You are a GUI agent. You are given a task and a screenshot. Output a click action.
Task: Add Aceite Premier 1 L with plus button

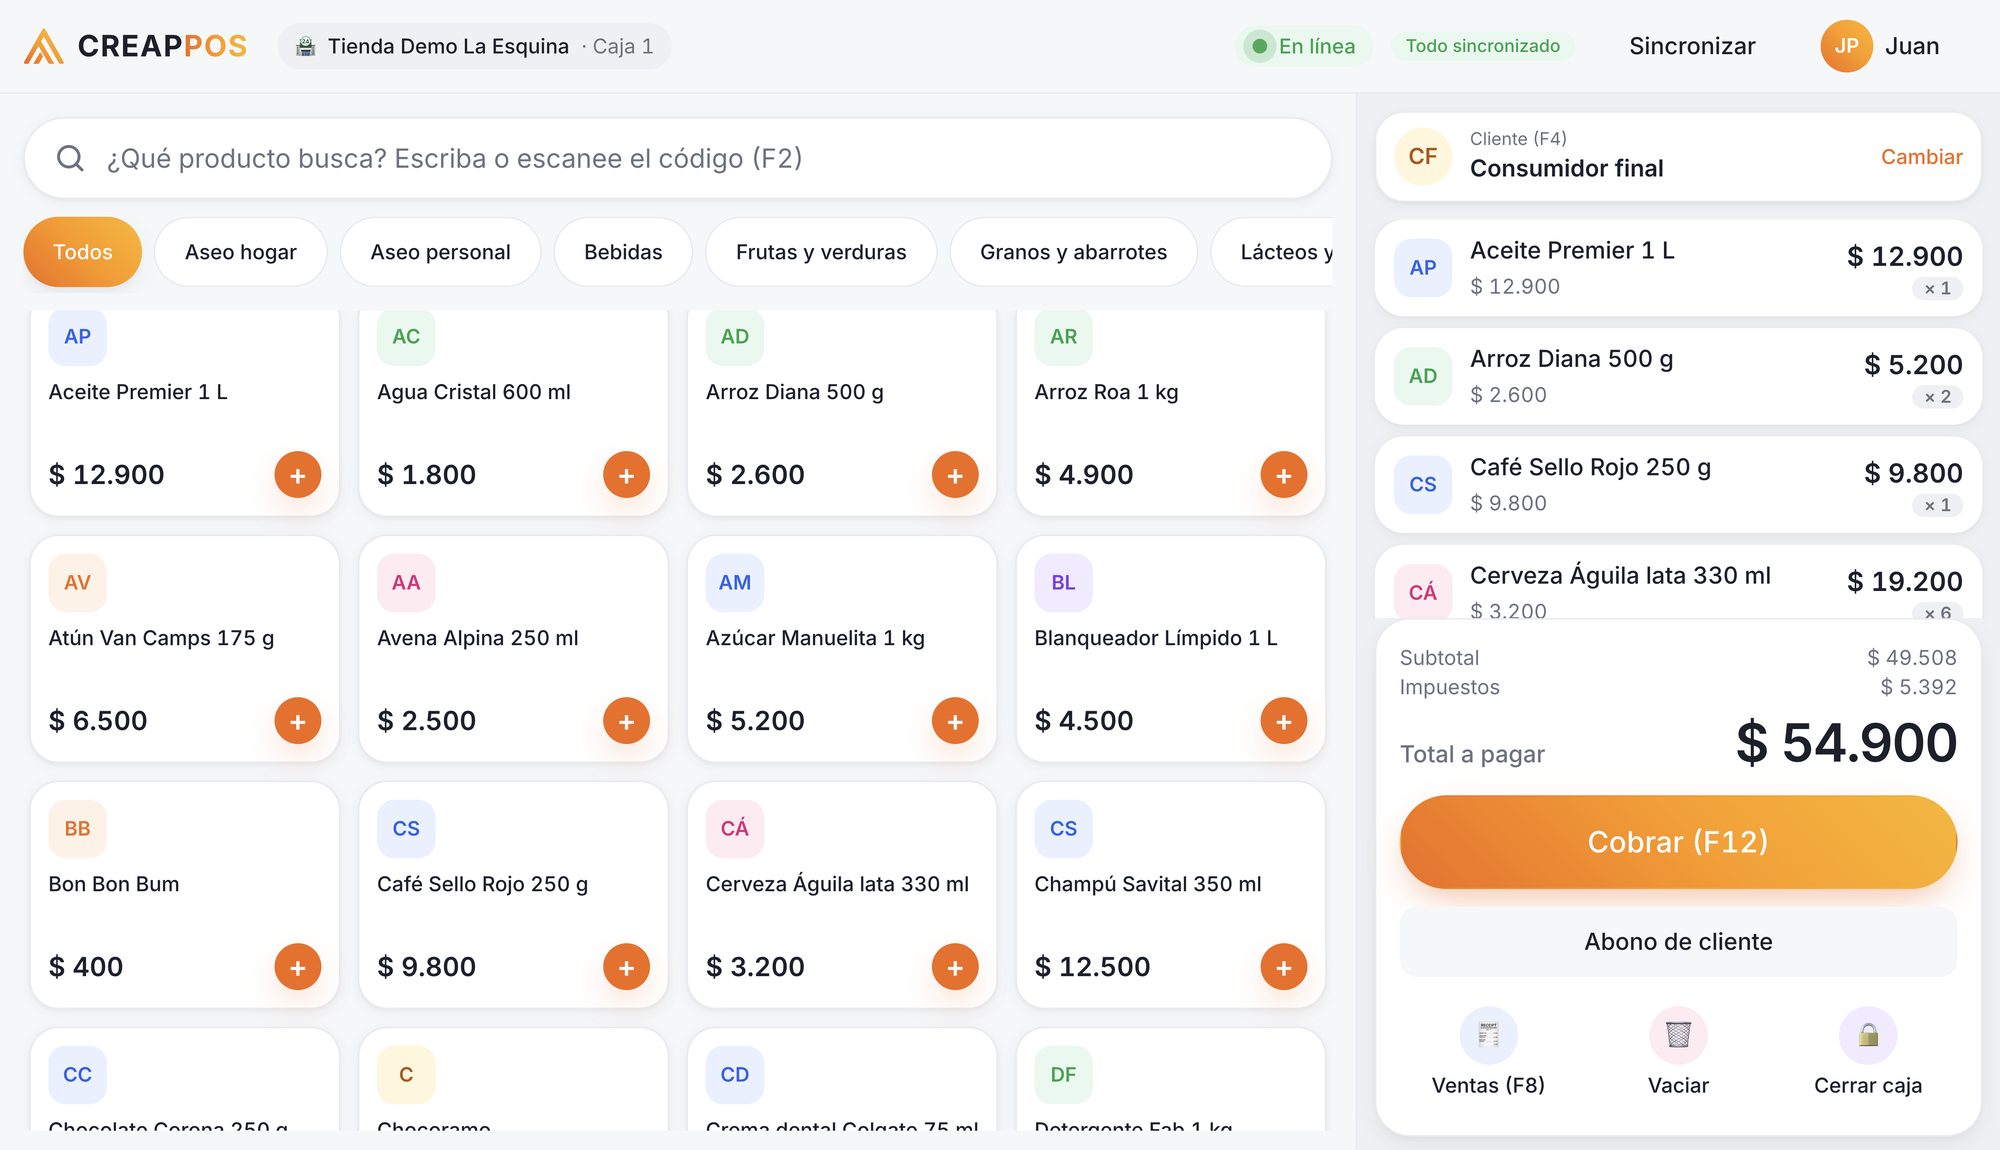[x=298, y=475]
